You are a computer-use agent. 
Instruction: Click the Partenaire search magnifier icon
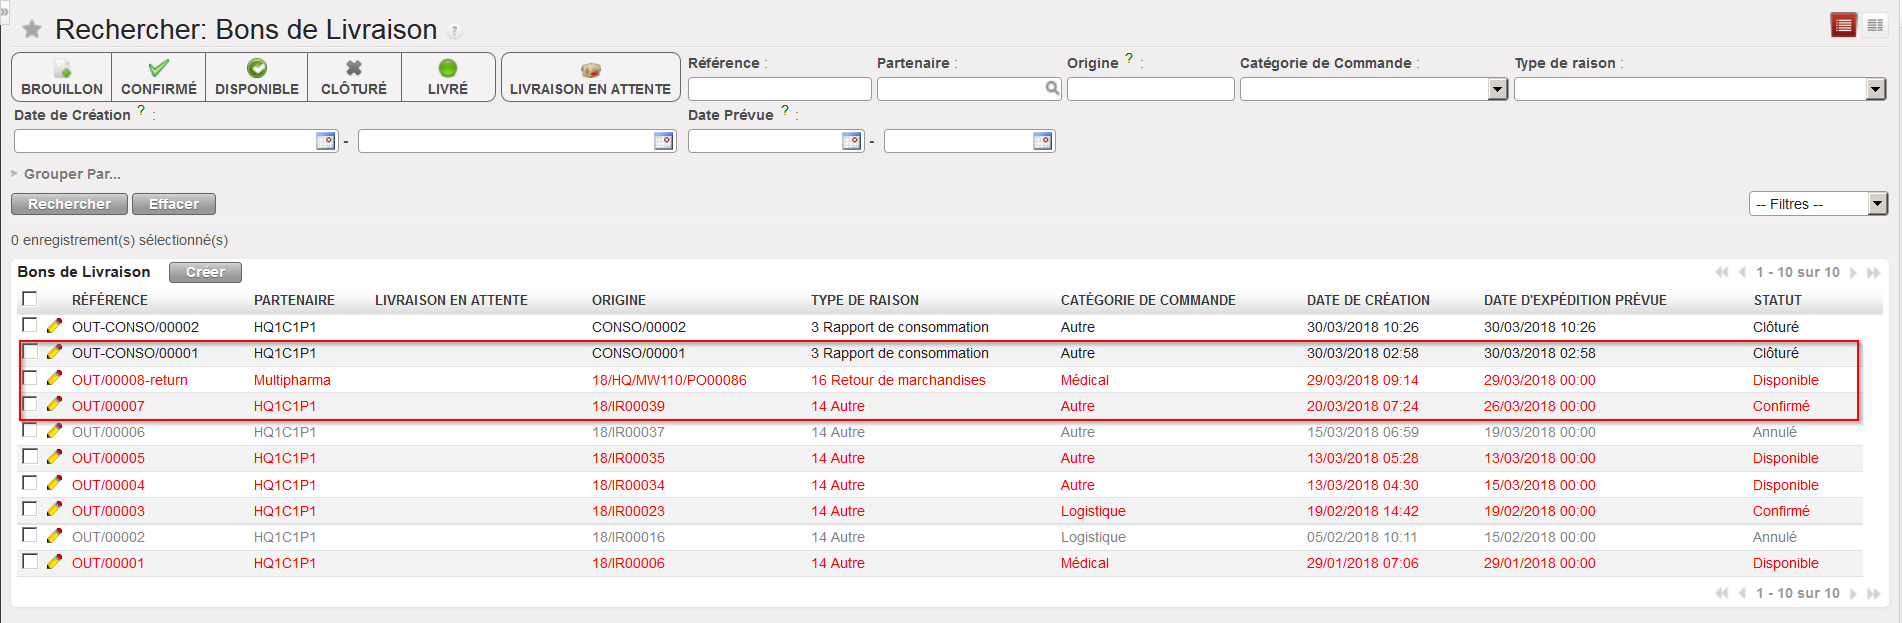point(1052,89)
